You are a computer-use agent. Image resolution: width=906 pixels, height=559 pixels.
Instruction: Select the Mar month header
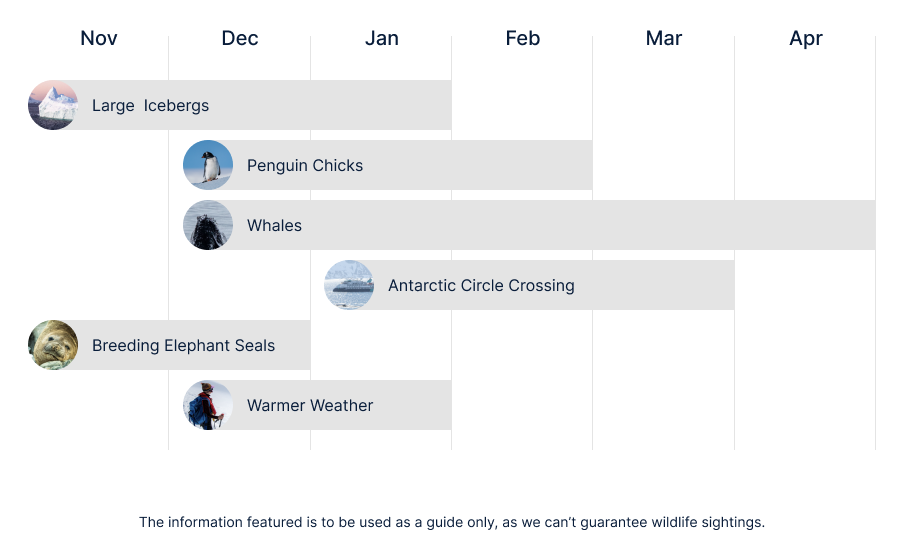tap(664, 38)
